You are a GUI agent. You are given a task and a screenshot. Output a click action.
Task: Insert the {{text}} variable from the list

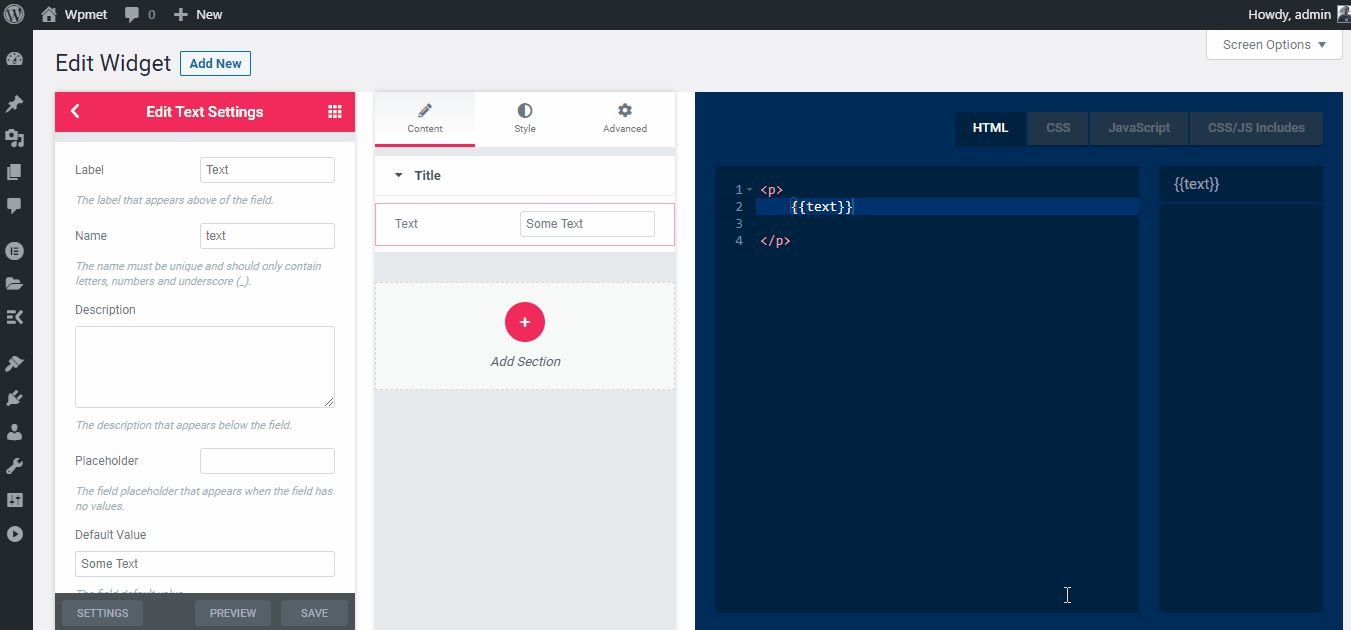[1197, 185]
